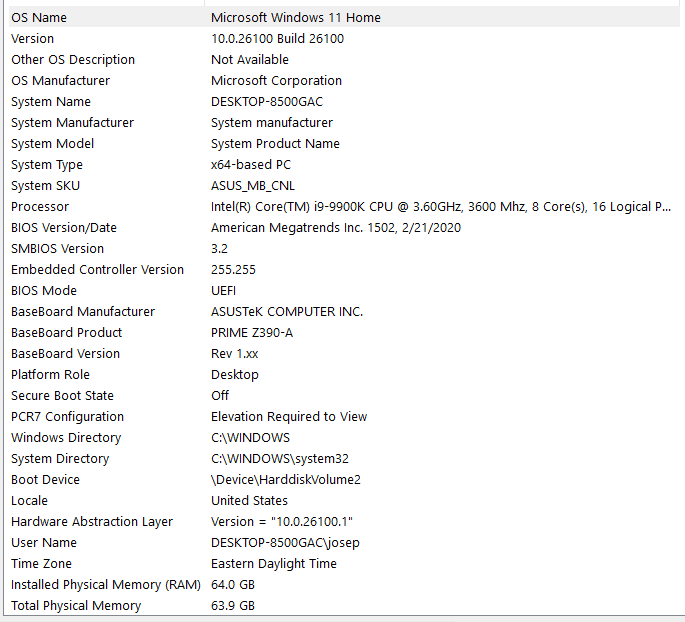The image size is (685, 622).
Task: Select the System Type label
Action: [47, 165]
